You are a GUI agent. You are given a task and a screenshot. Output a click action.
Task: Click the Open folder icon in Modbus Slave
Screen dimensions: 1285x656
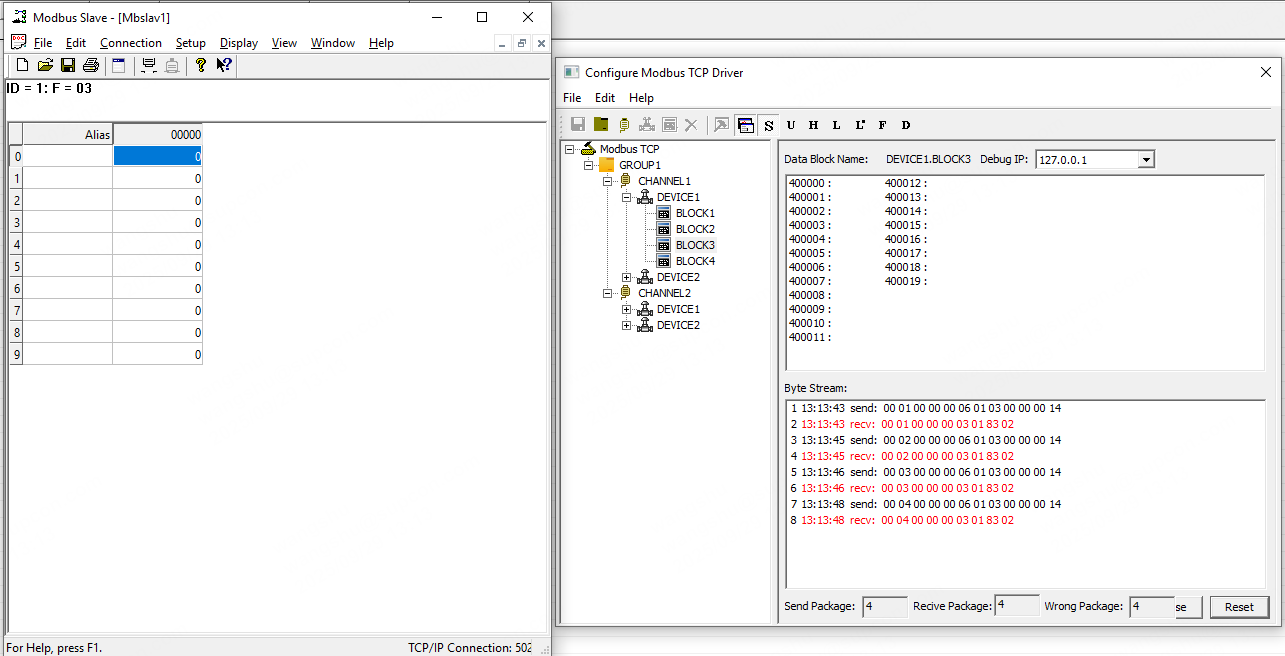point(45,65)
